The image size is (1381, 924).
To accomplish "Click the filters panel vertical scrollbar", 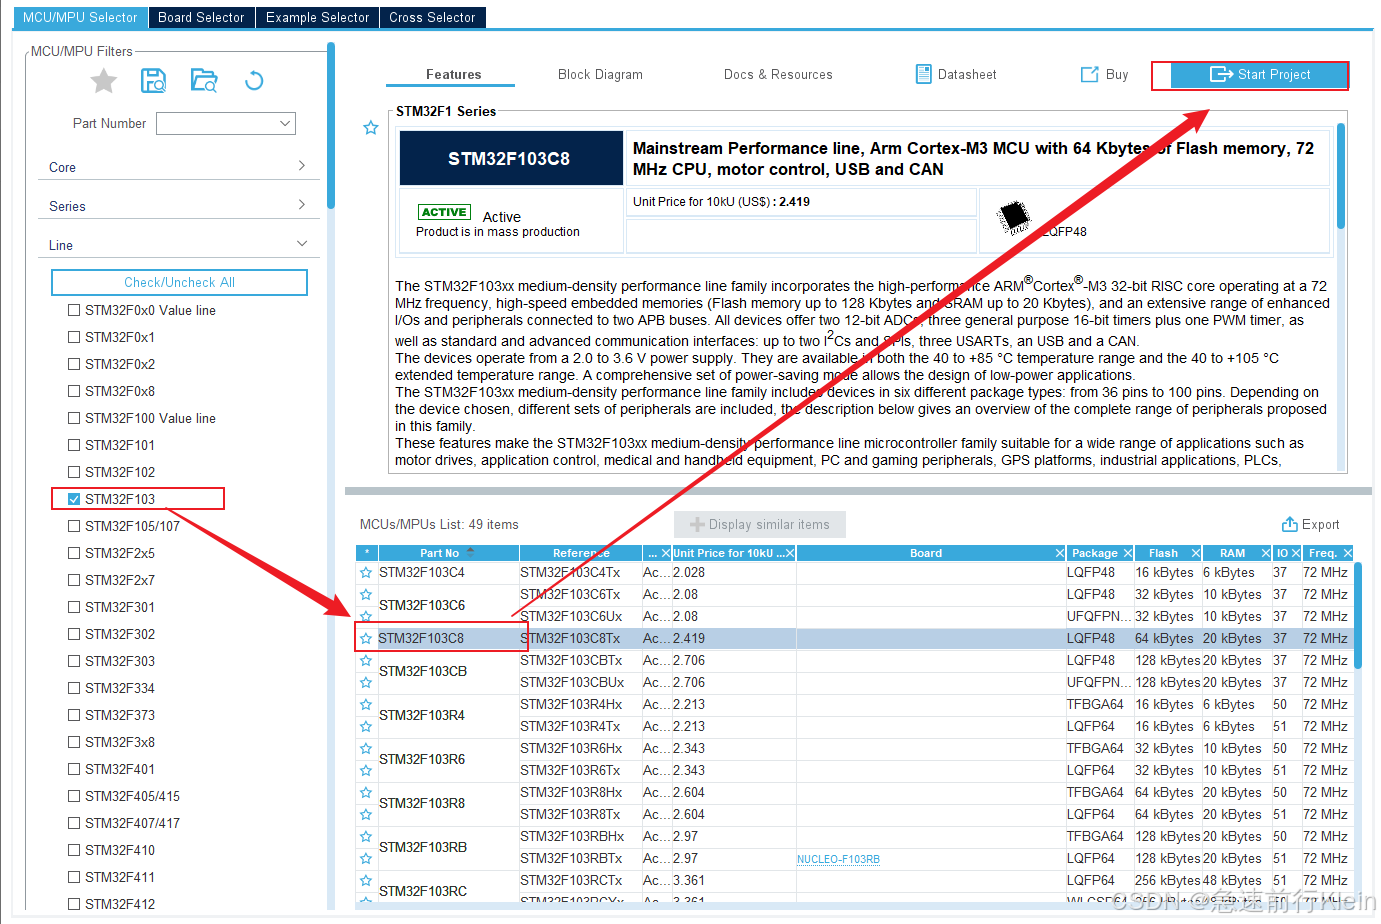I will pos(331,125).
